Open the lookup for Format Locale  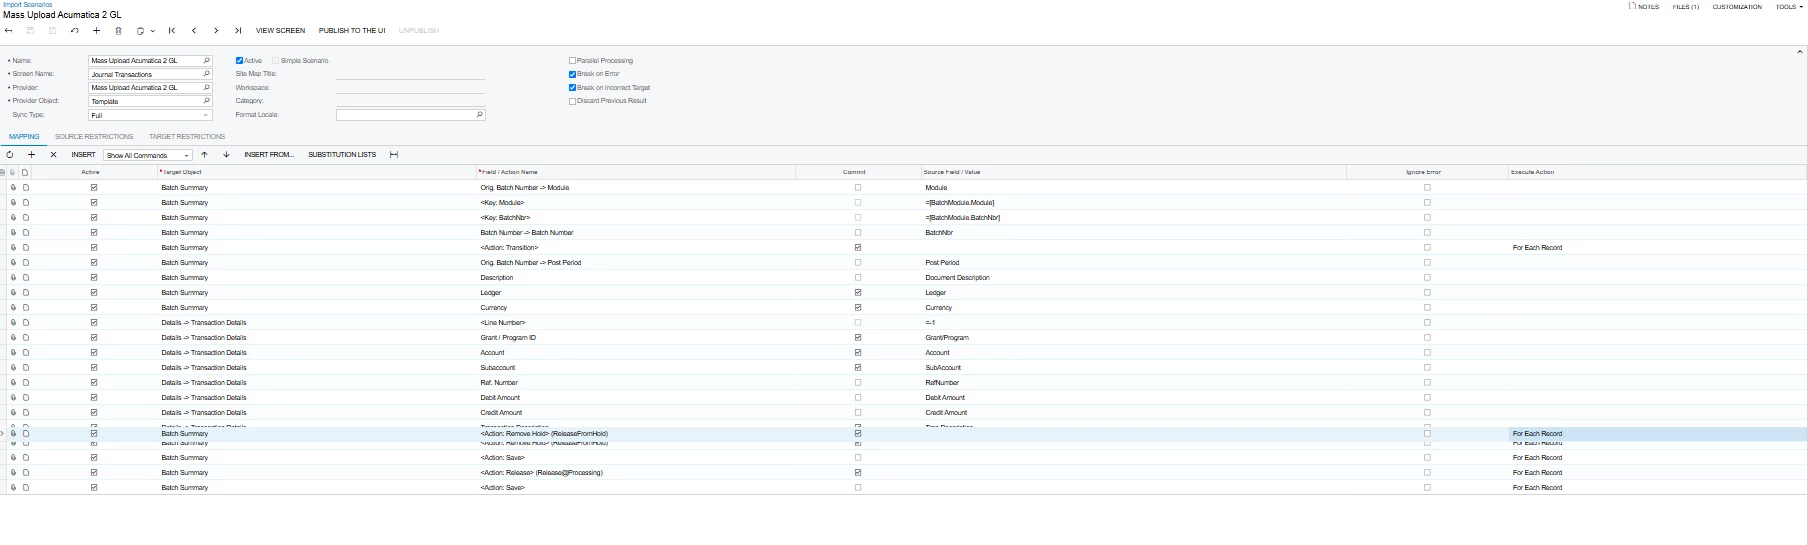tap(480, 115)
